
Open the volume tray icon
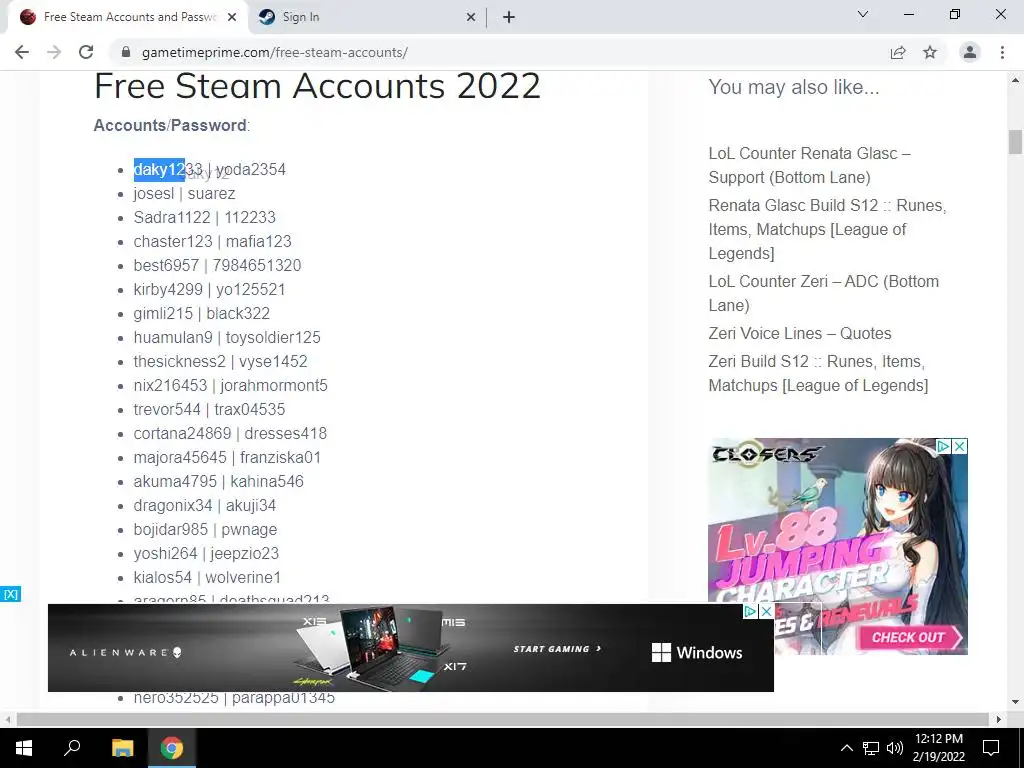[x=894, y=748]
